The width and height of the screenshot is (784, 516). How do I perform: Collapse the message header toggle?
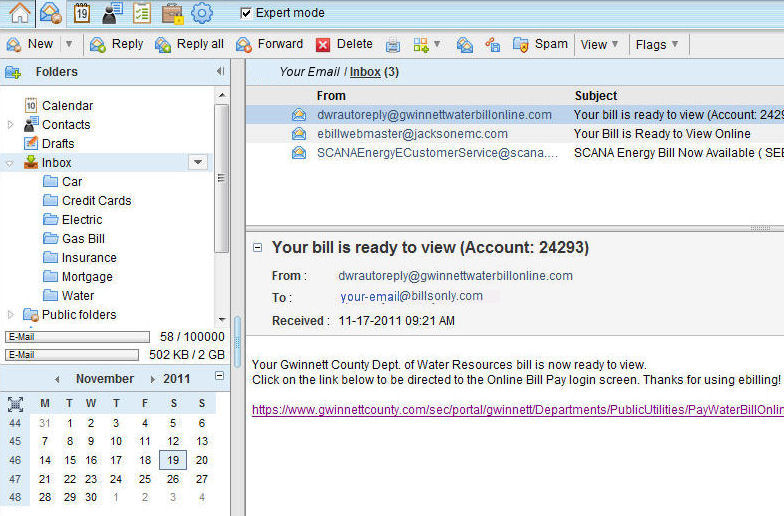tap(258, 247)
